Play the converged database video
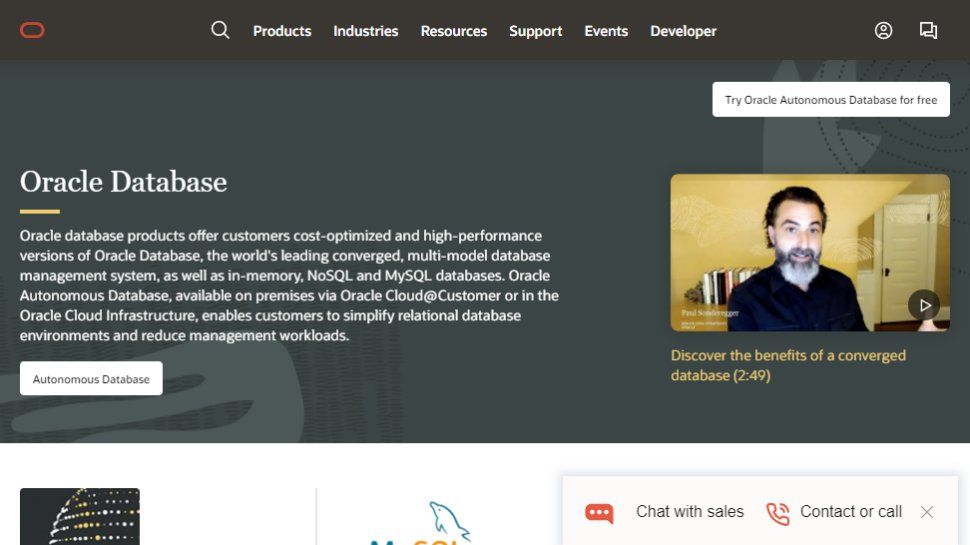Viewport: 970px width, 545px height. click(924, 305)
